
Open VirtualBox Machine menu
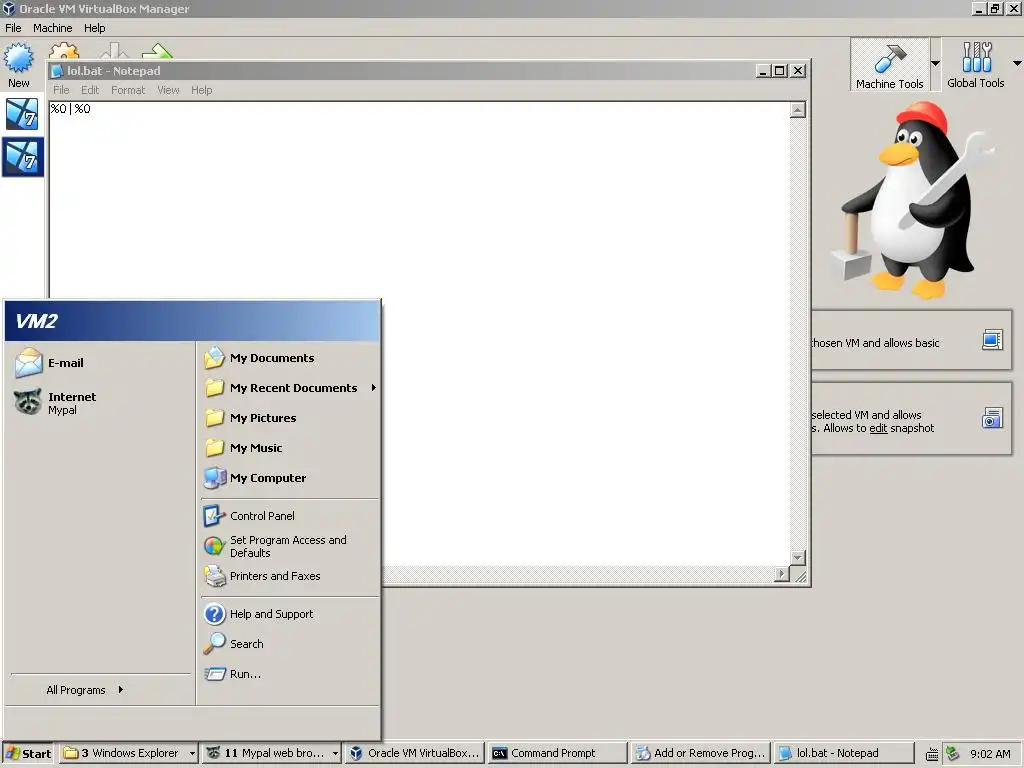[x=52, y=28]
